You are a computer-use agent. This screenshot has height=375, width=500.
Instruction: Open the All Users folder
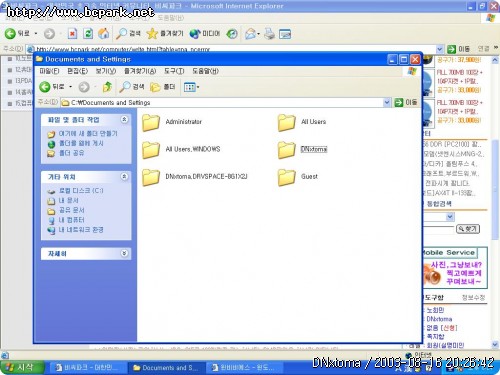tap(302, 122)
